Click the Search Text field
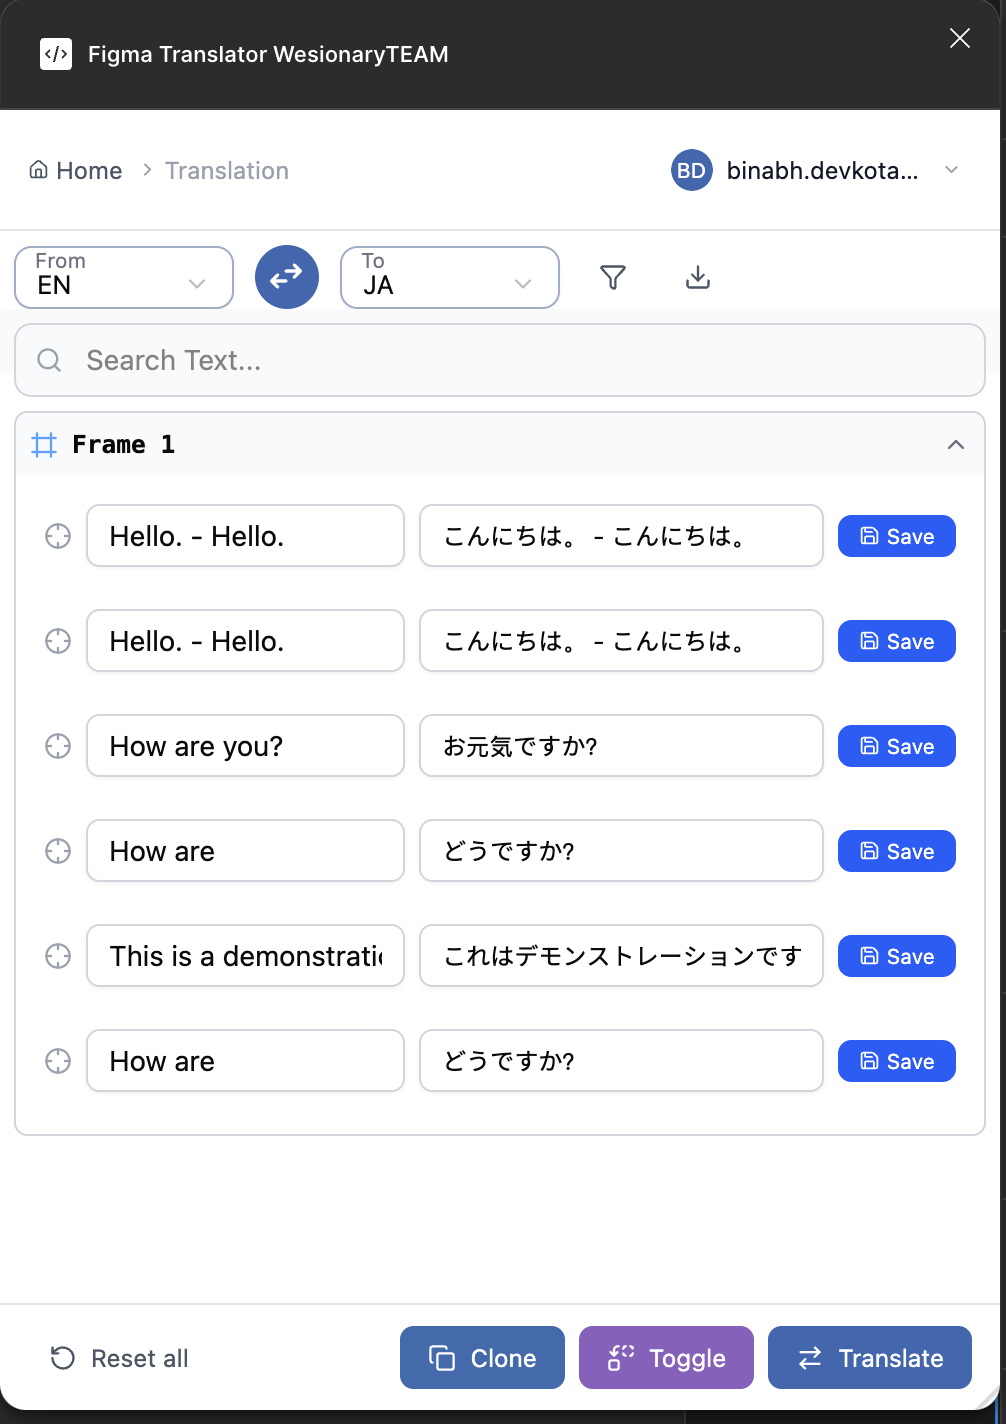Viewport: 1006px width, 1424px height. coord(500,360)
